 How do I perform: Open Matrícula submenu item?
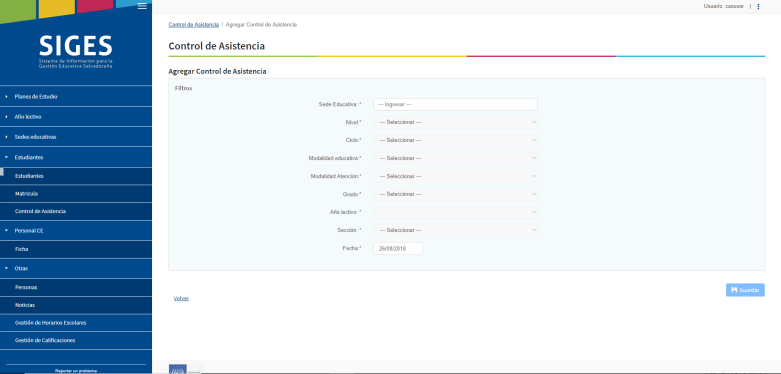click(x=76, y=194)
